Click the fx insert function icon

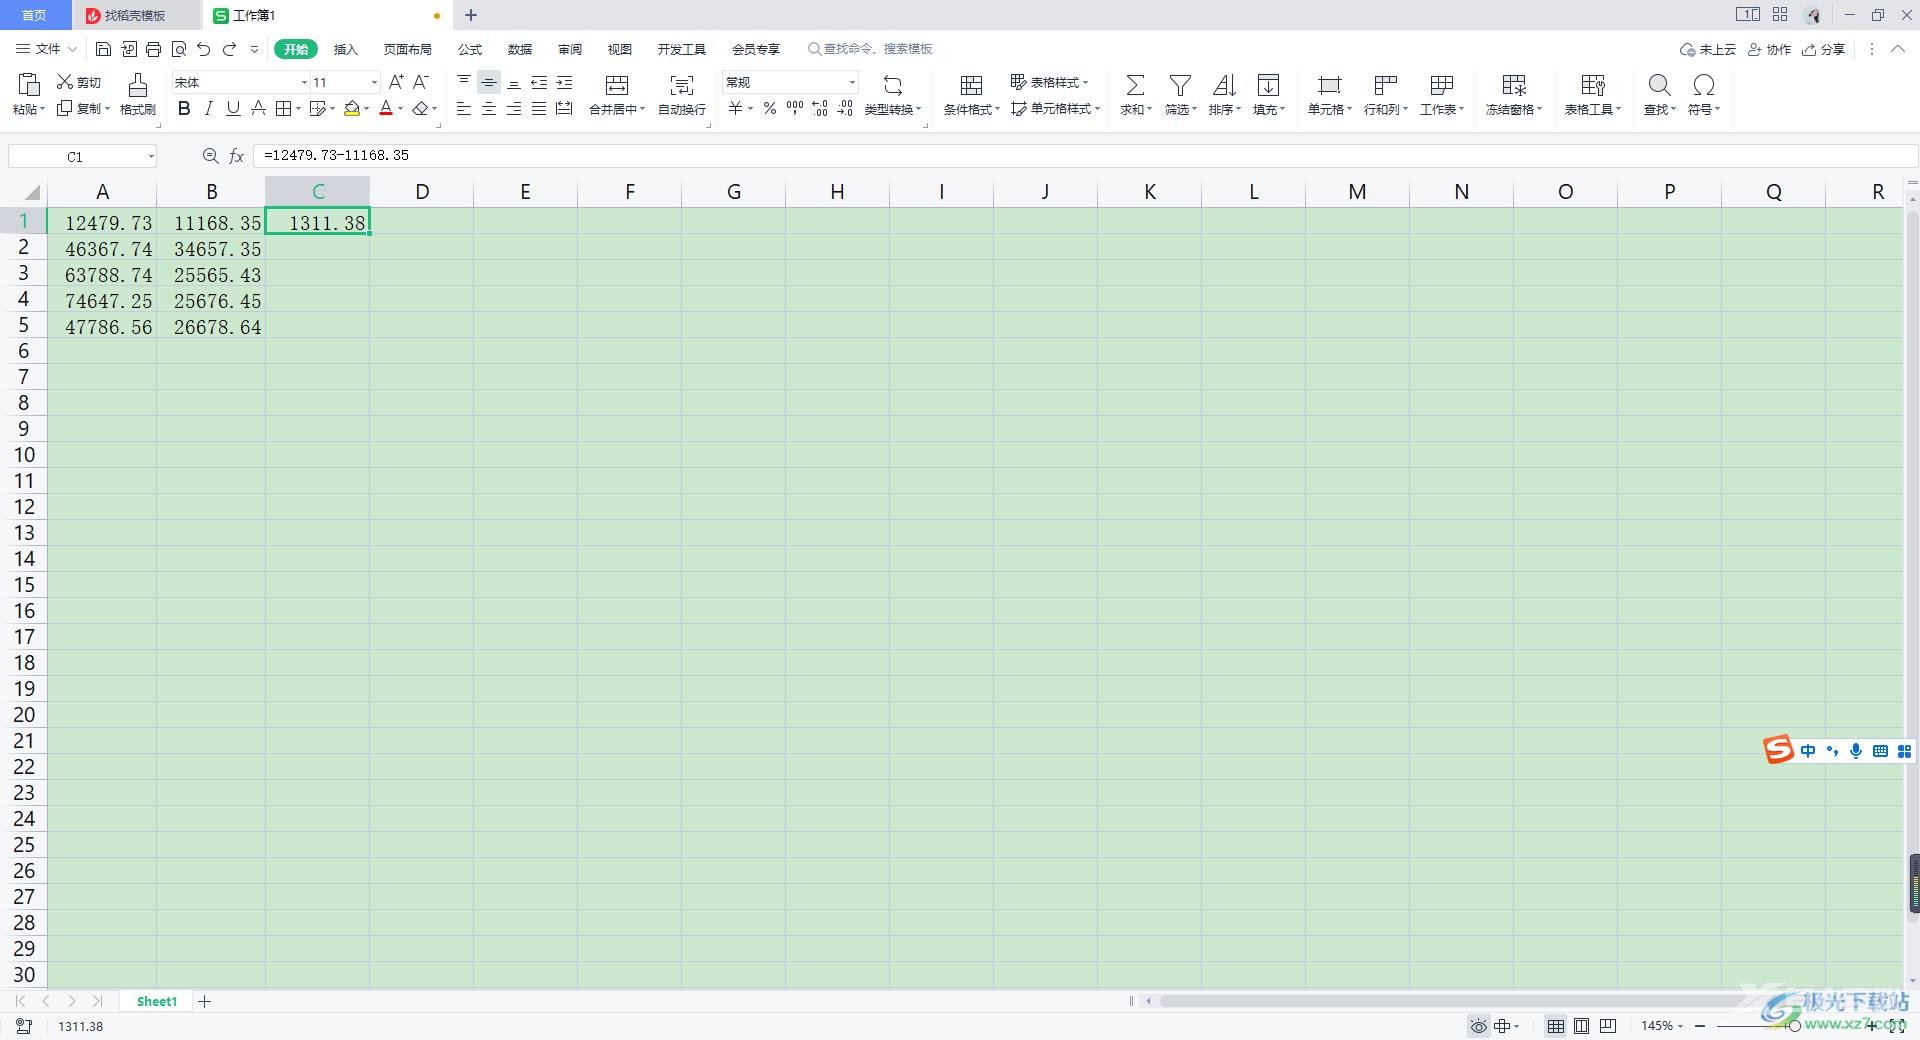pos(237,156)
